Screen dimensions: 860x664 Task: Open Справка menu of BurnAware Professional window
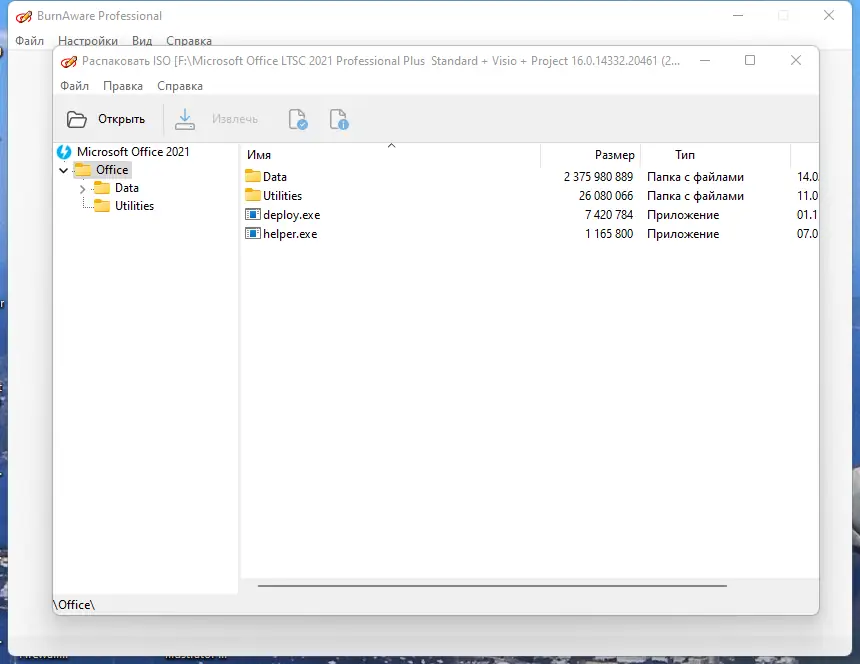(189, 41)
